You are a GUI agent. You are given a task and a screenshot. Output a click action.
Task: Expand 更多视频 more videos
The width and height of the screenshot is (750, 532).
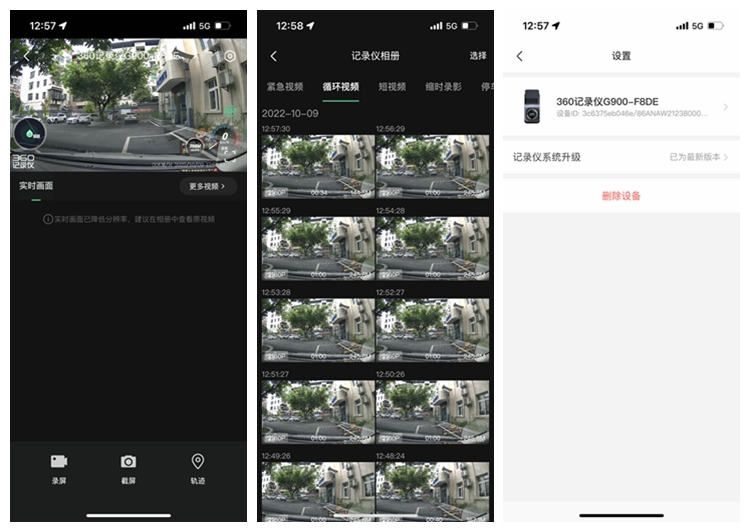(207, 186)
